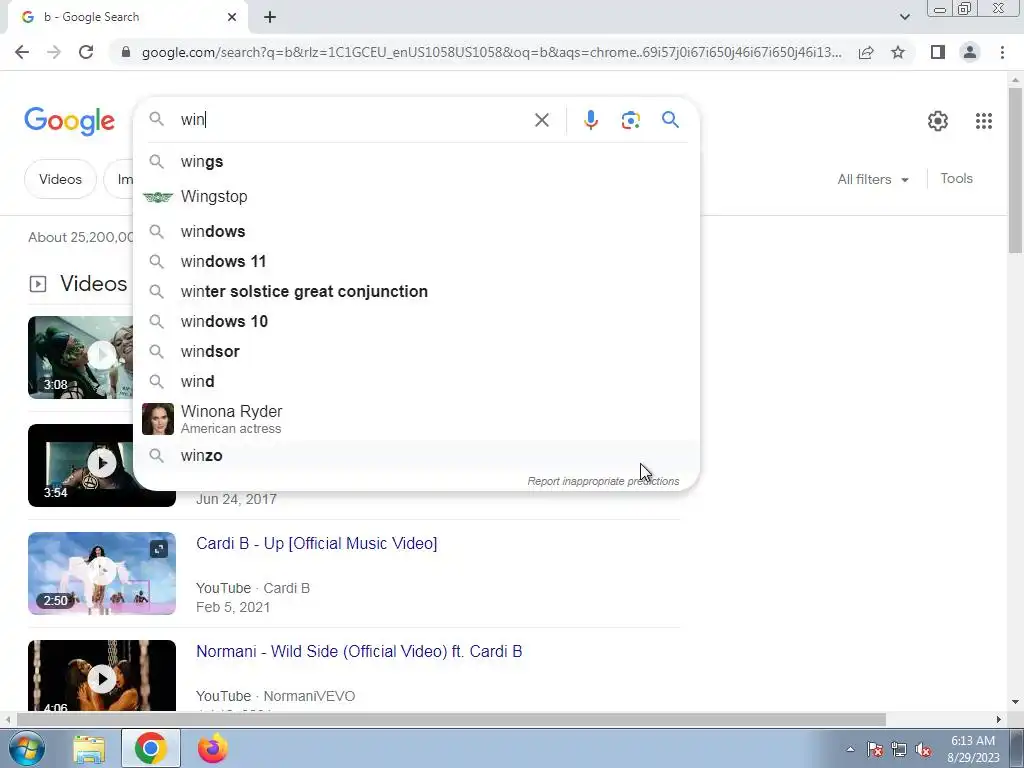
Task: Select the Winona Ryder suggestion
Action: click(x=416, y=419)
